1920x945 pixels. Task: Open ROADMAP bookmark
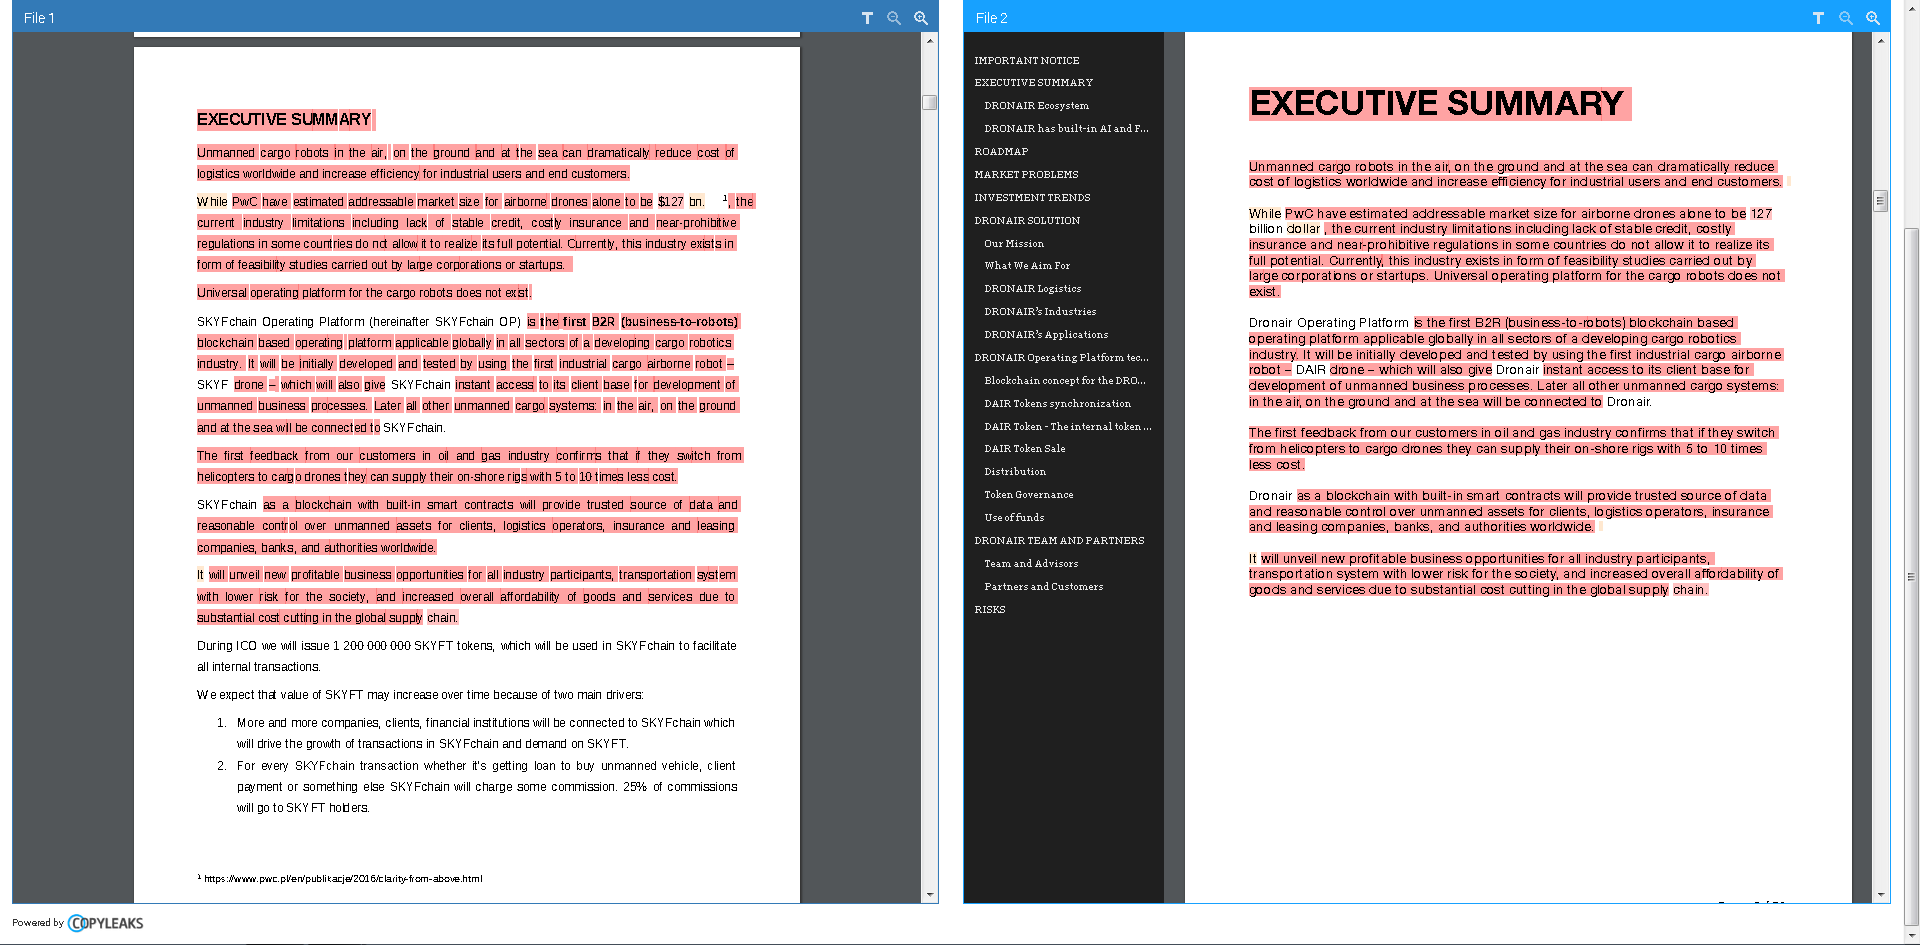point(1001,152)
